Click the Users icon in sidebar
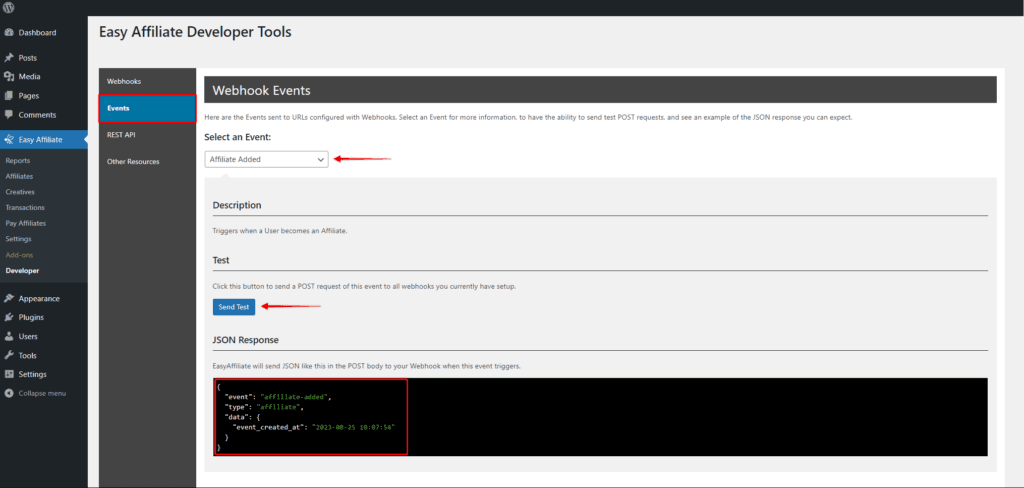Viewport: 1024px width, 488px height. click(x=9, y=336)
